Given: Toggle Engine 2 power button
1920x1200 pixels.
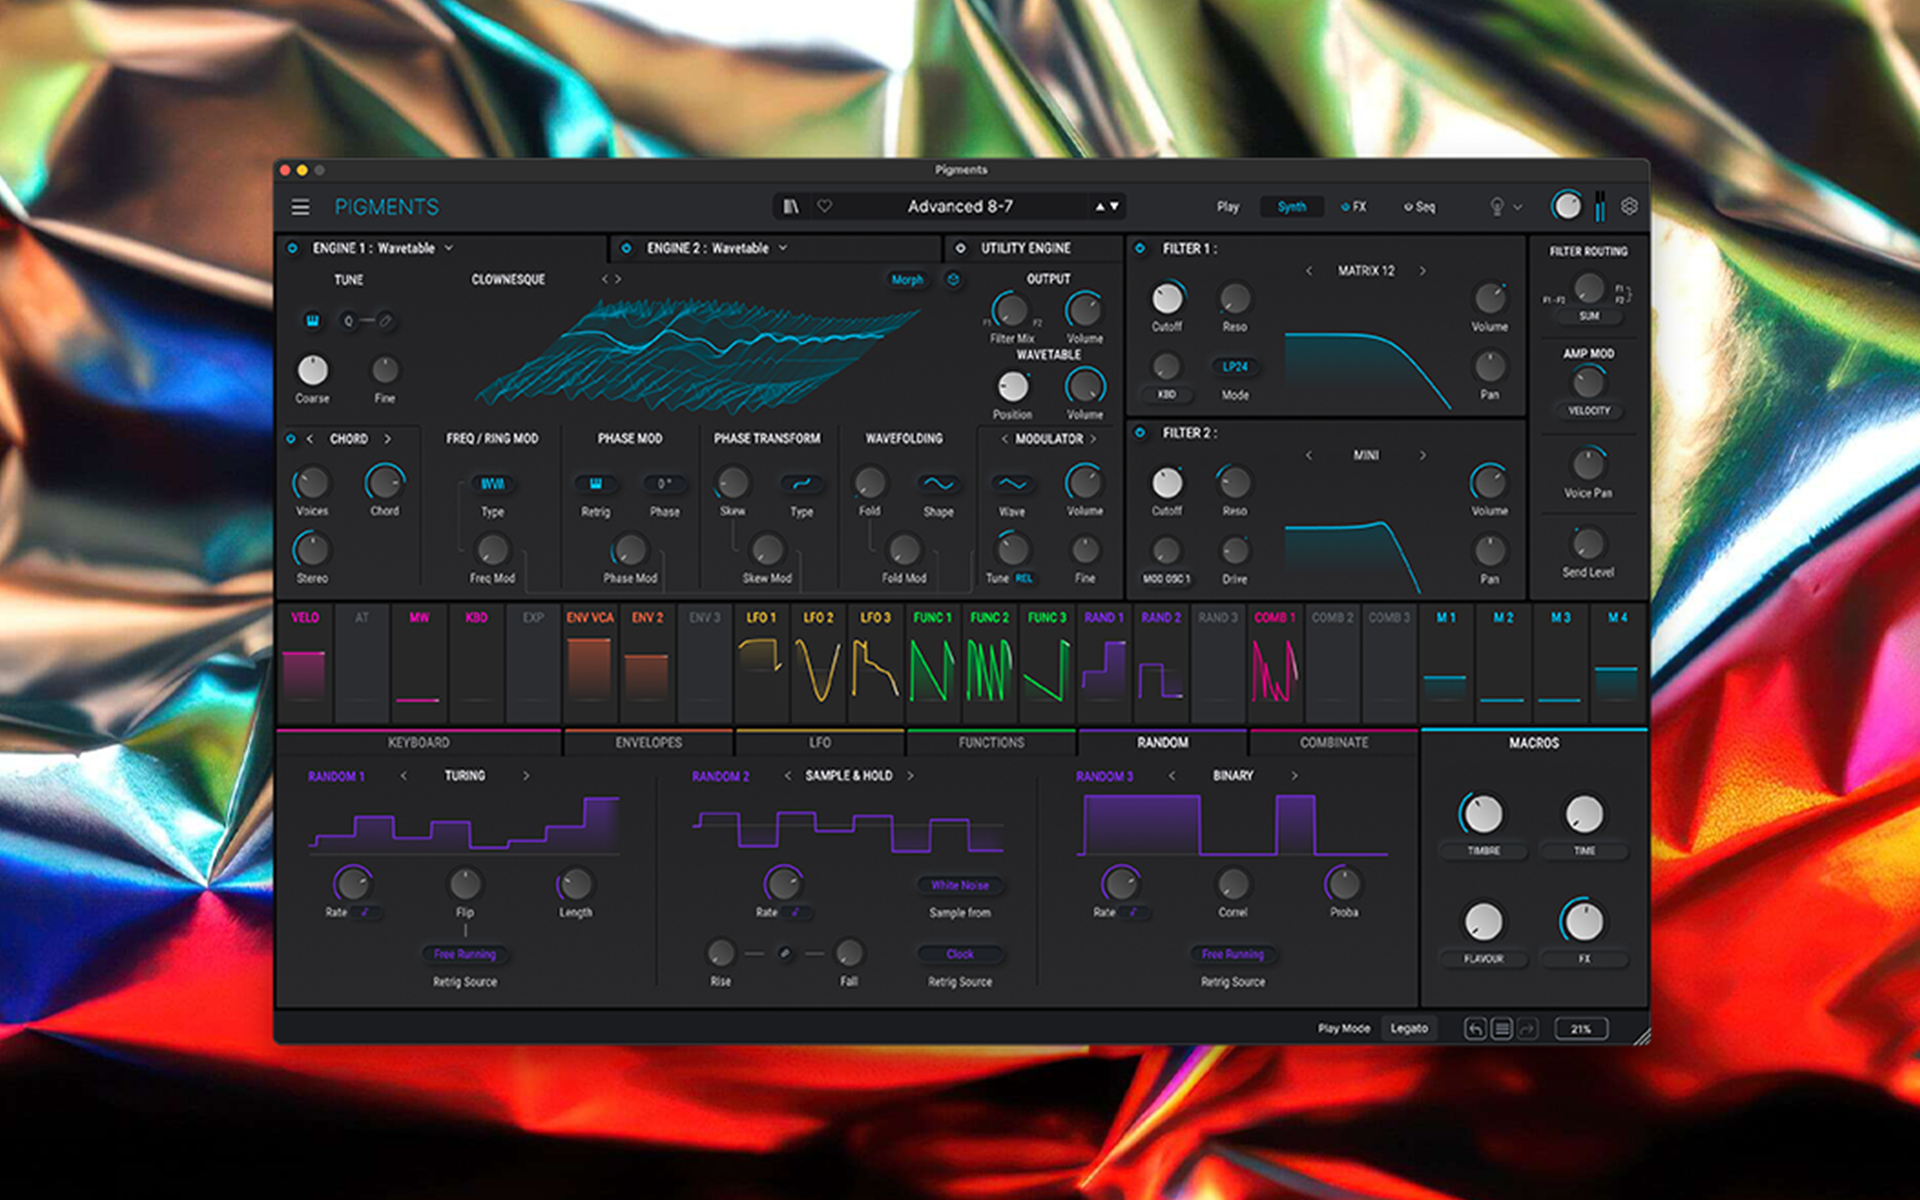Looking at the screenshot, I should click(626, 248).
